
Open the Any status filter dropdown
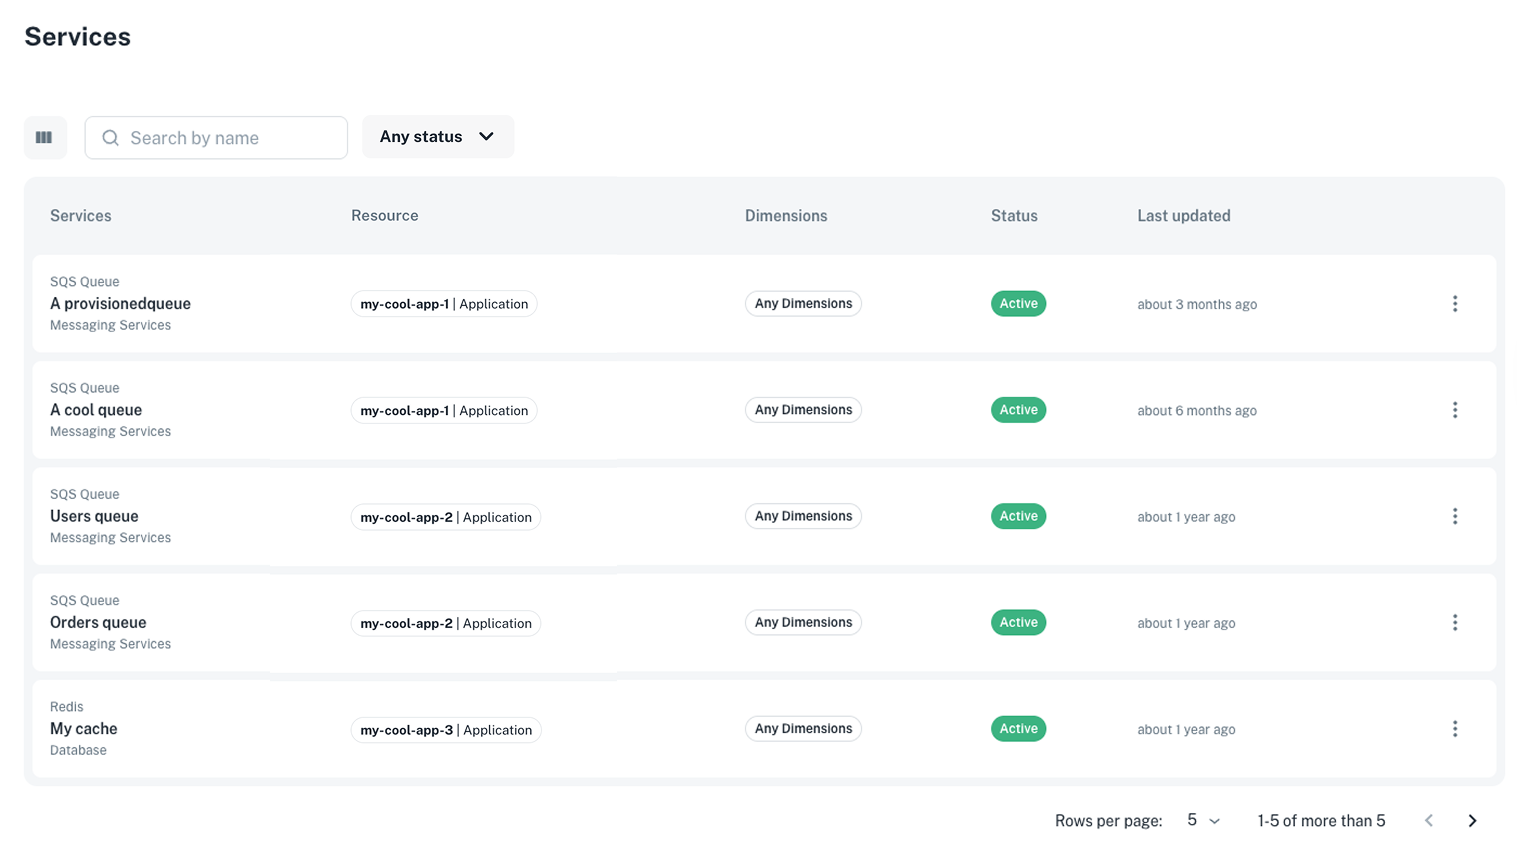(x=437, y=136)
